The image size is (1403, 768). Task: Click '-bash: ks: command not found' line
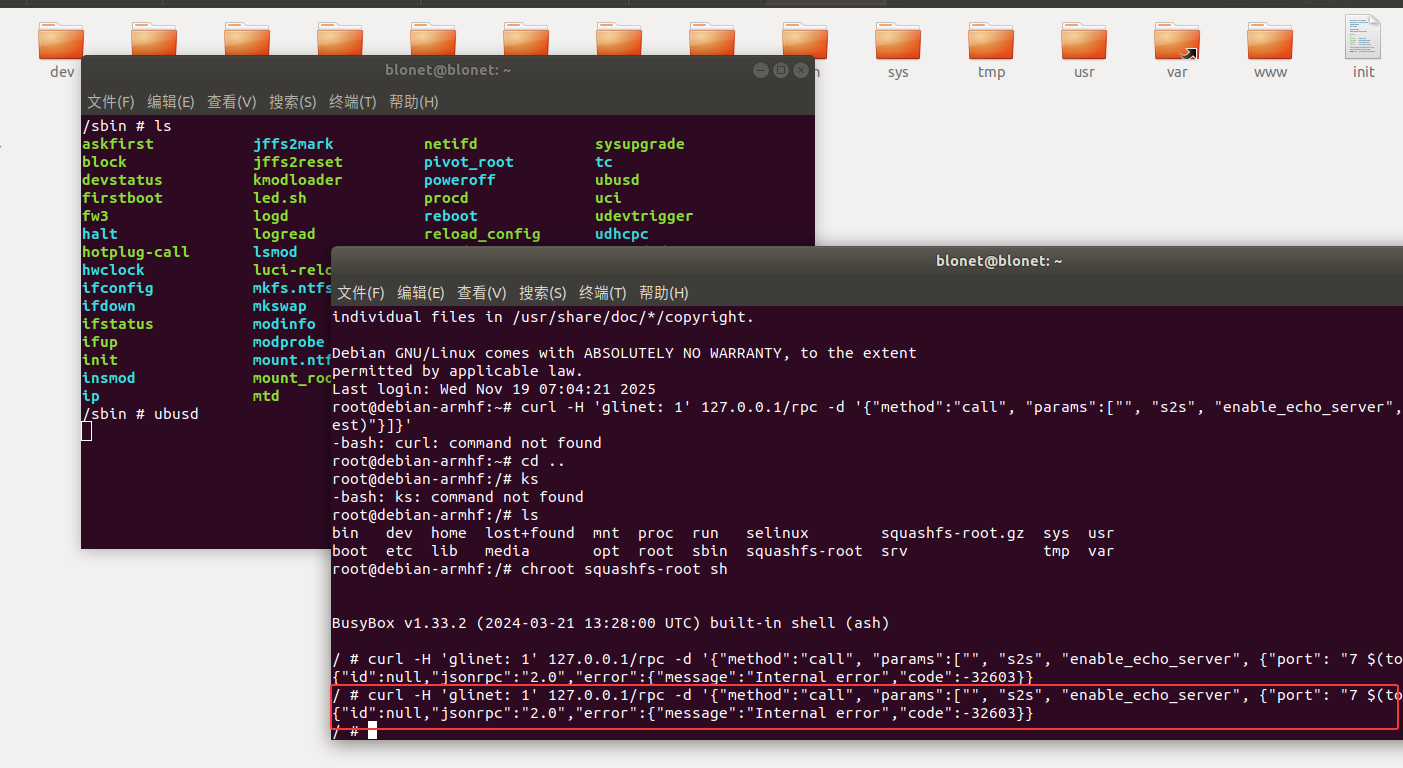click(x=458, y=497)
